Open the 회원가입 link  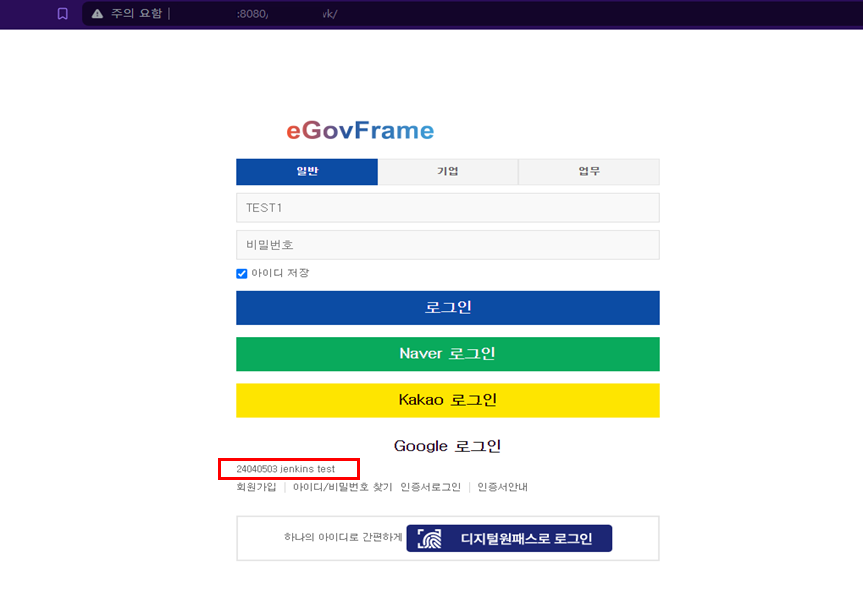[x=256, y=487]
